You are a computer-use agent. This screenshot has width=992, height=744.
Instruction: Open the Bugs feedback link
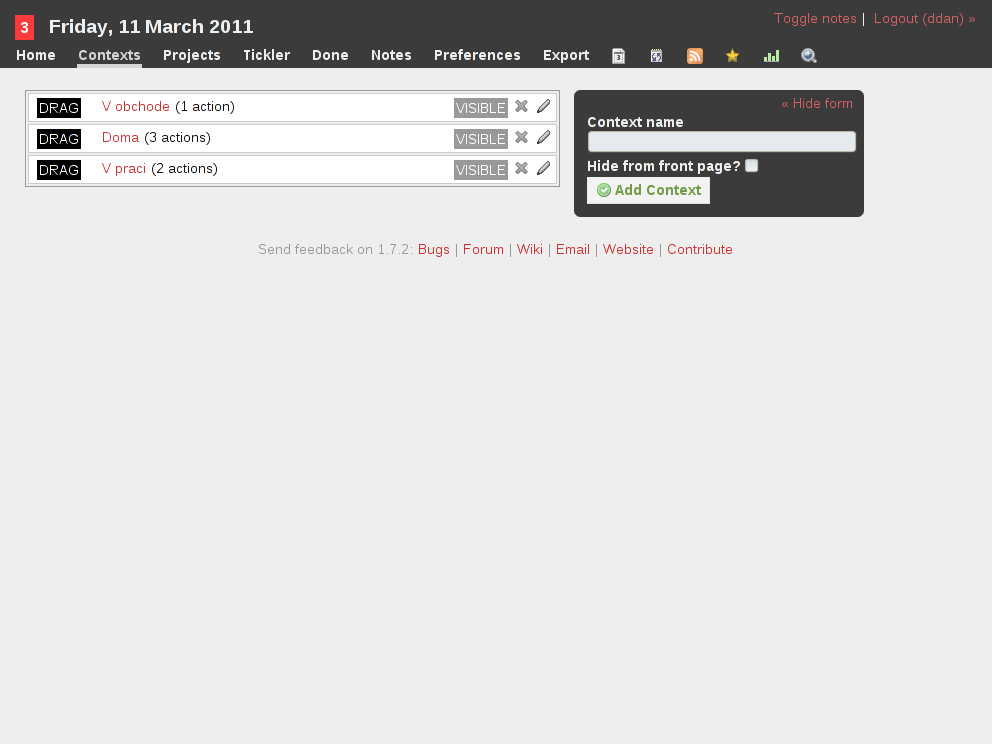click(433, 249)
